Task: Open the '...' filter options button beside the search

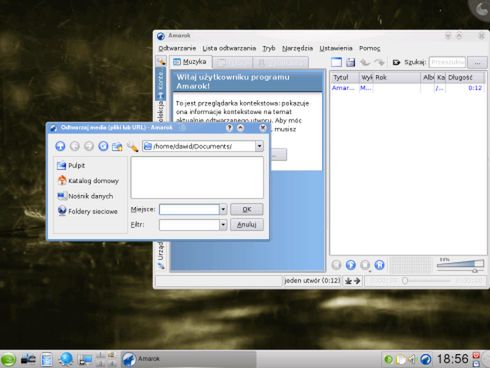Action: 477,62
